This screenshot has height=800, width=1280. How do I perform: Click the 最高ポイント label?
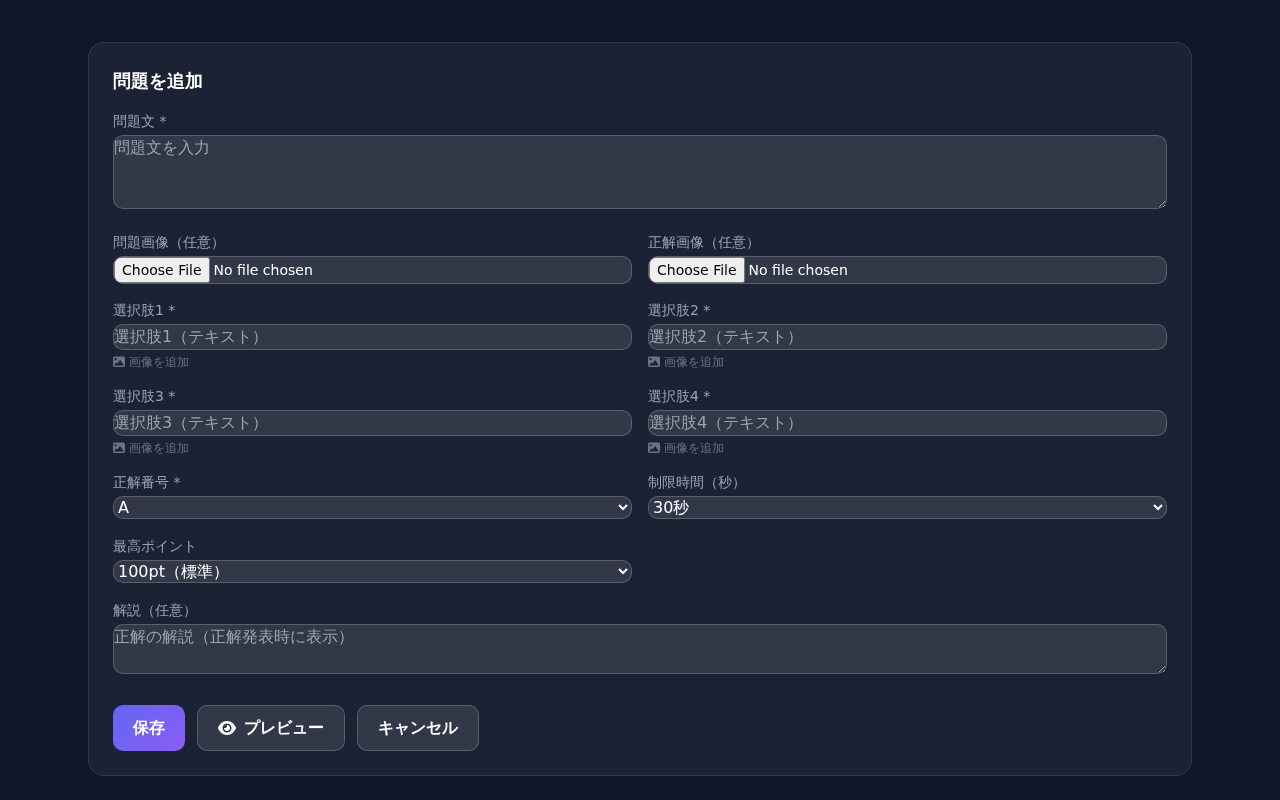tap(155, 546)
